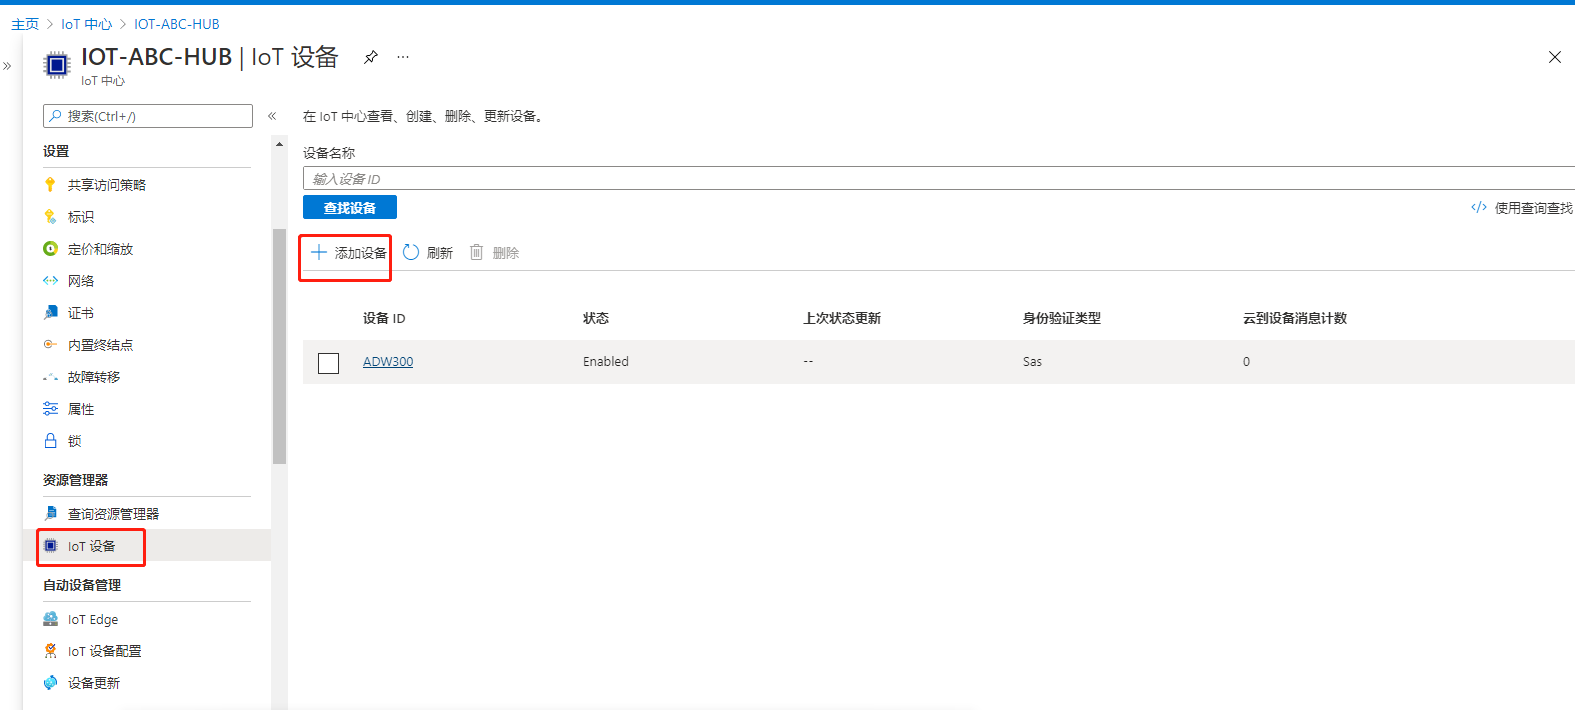This screenshot has width=1575, height=710.
Task: Click the IoT Edge icon
Action: [x=50, y=619]
